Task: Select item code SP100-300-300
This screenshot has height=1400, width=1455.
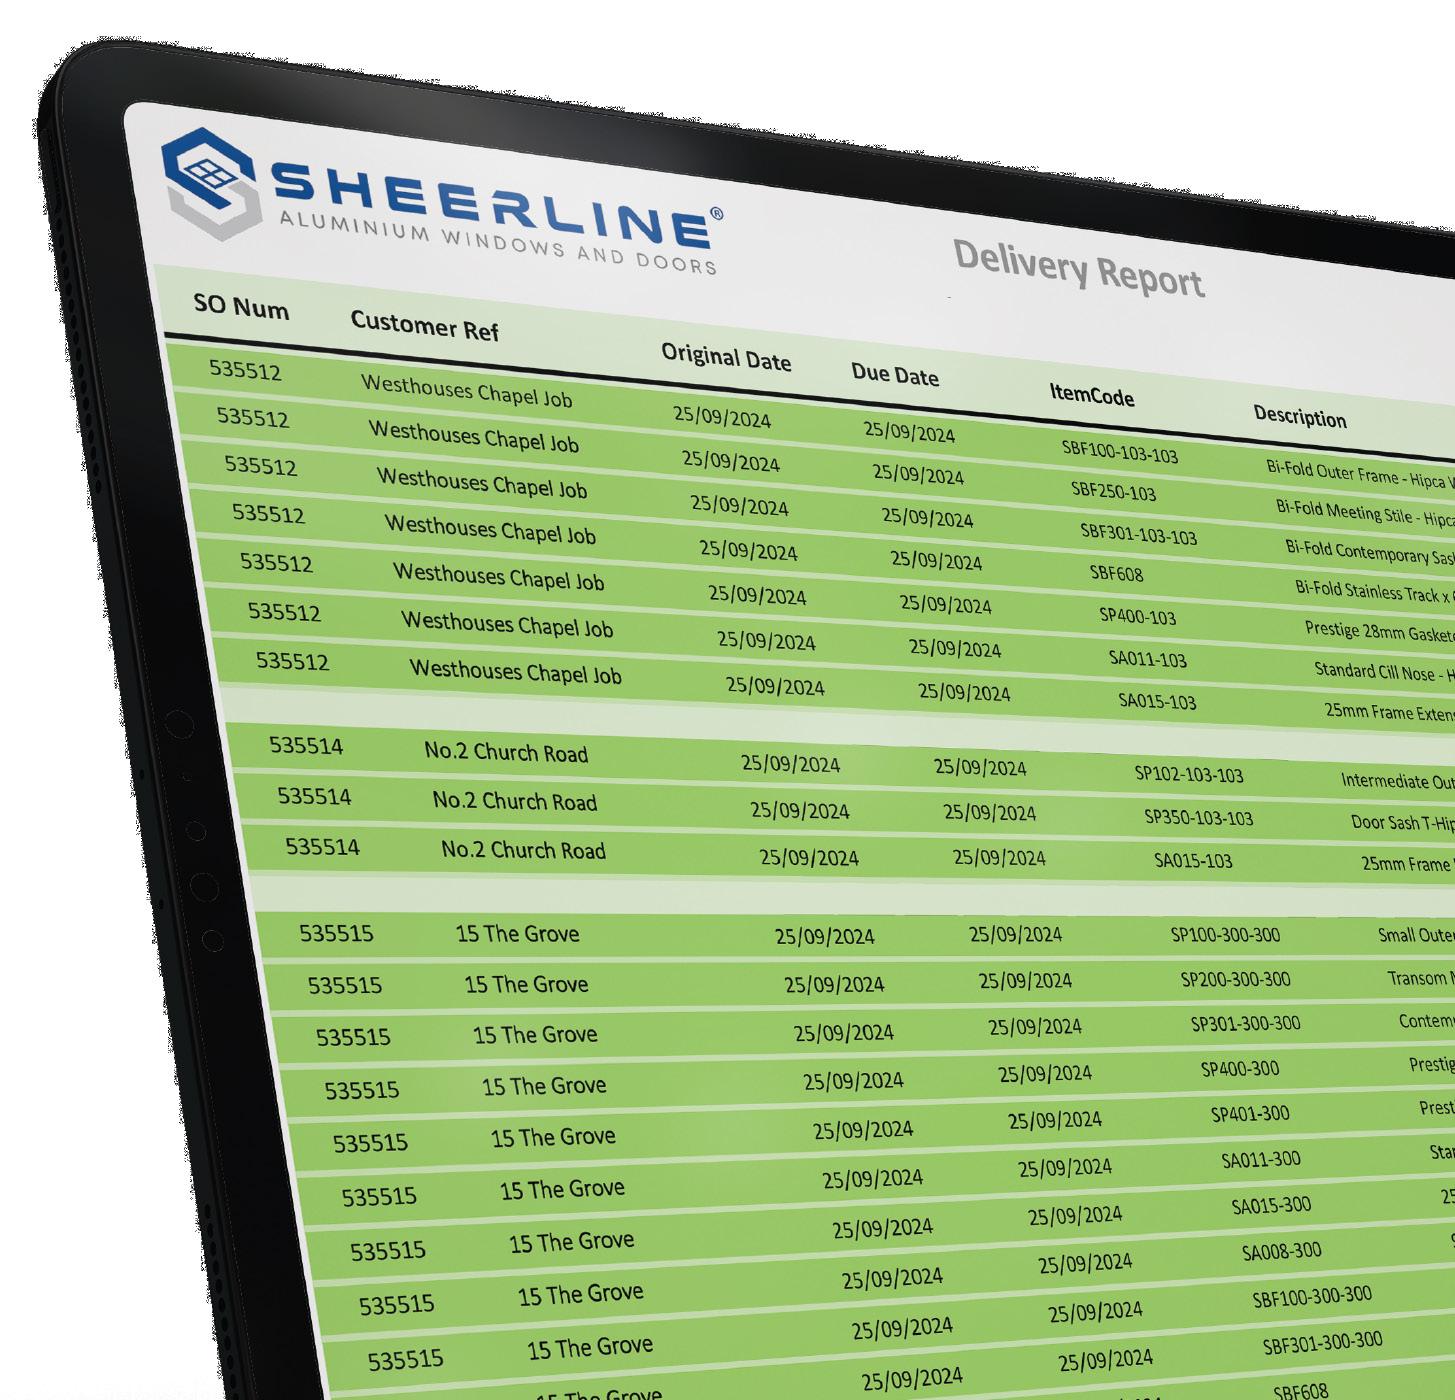Action: coord(1226,935)
